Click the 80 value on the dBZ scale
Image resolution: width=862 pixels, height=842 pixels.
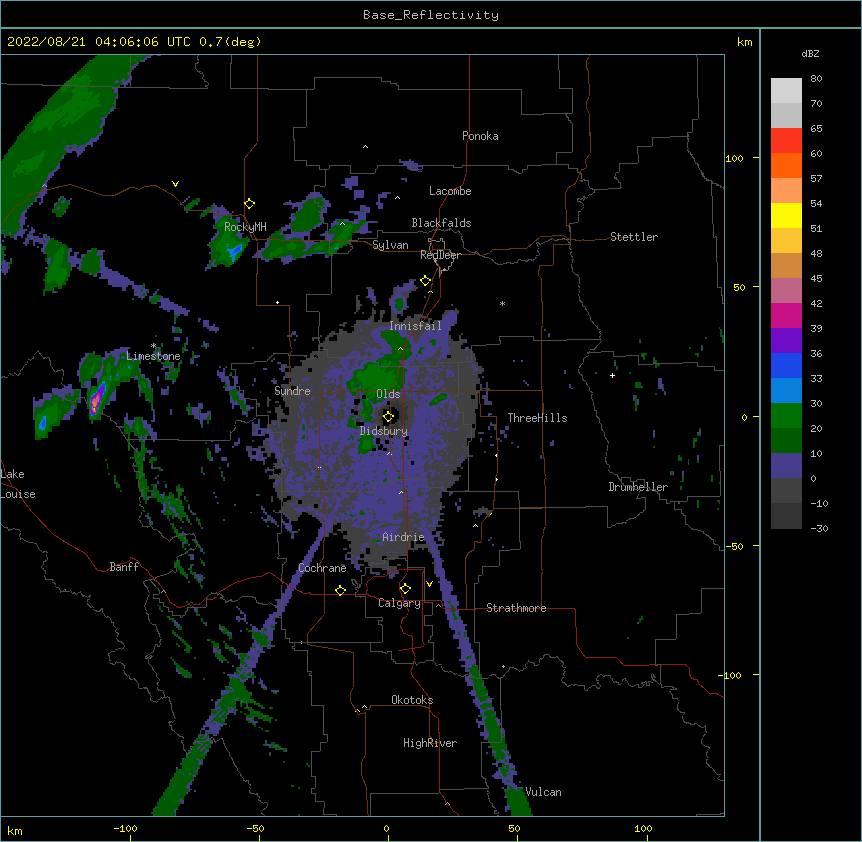816,79
